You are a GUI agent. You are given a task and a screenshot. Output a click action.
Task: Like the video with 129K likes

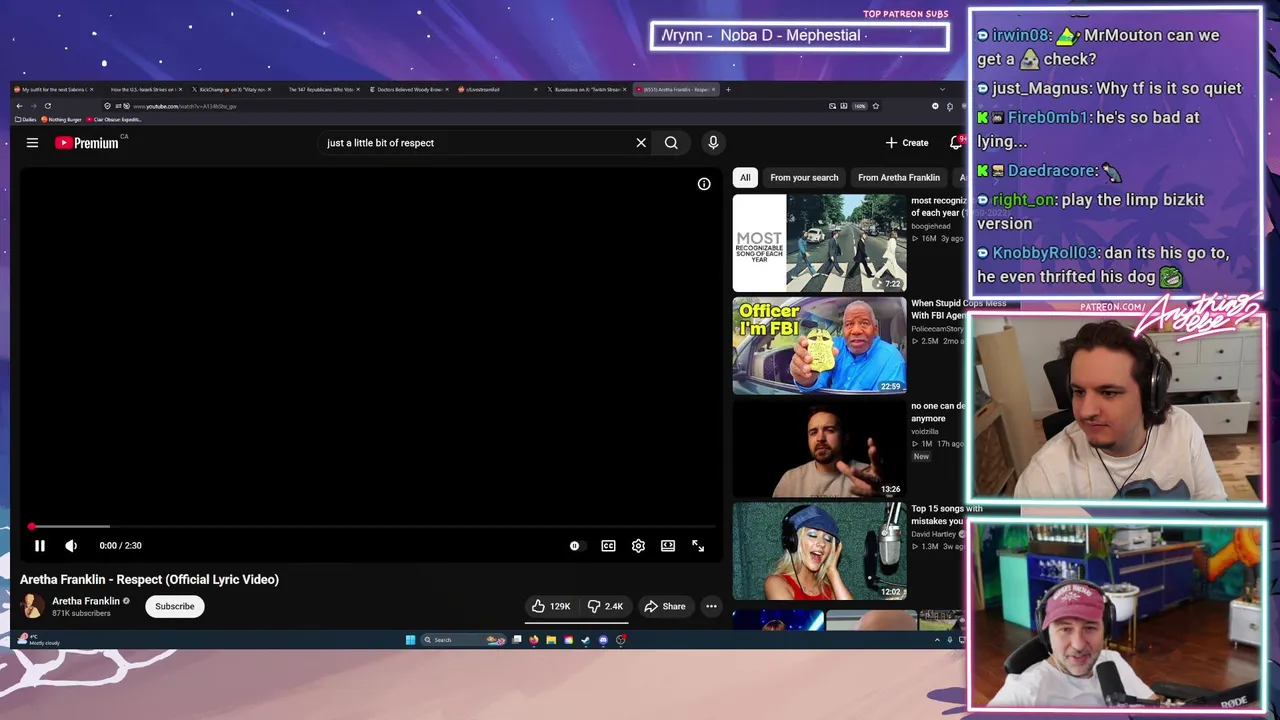(551, 606)
